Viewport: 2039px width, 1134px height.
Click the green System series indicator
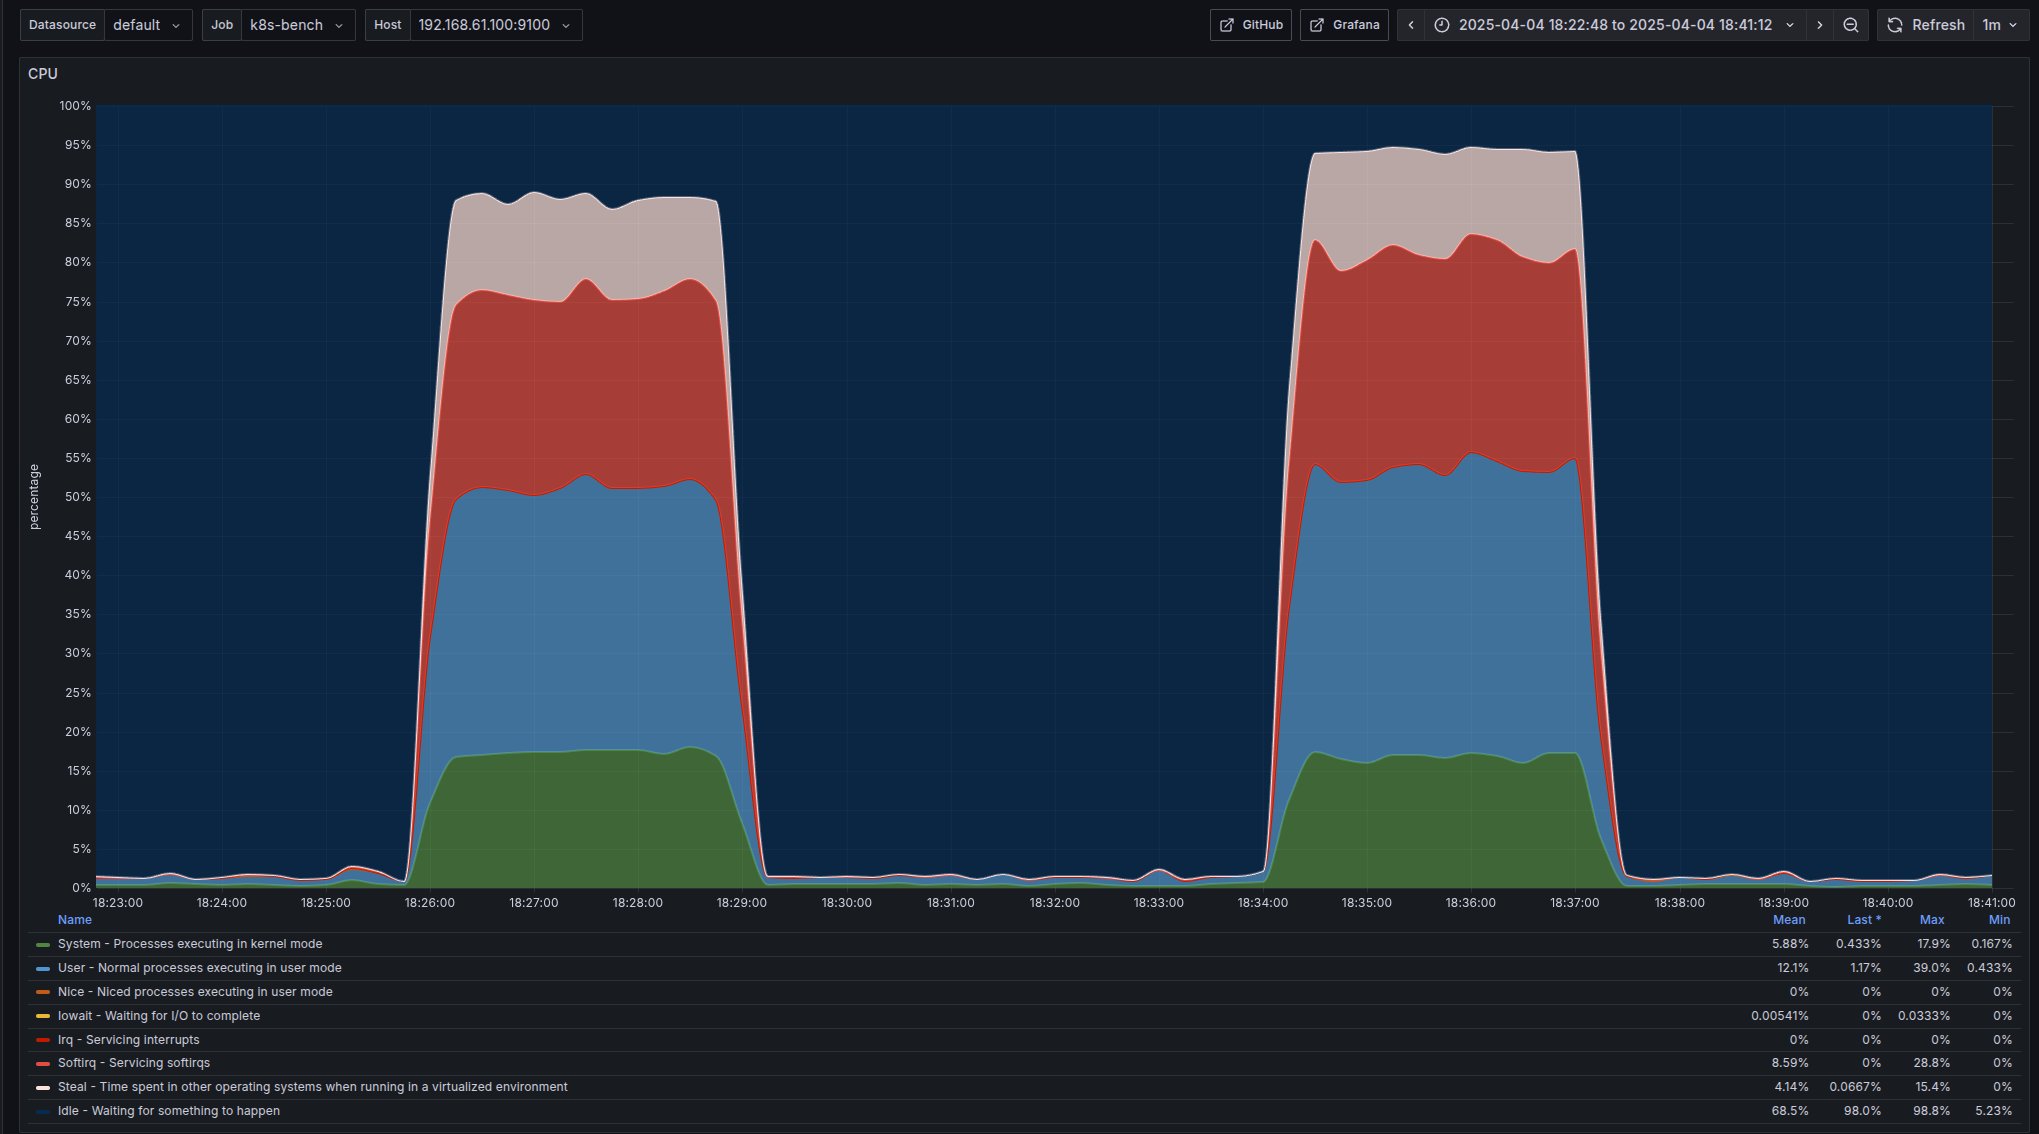[x=41, y=943]
